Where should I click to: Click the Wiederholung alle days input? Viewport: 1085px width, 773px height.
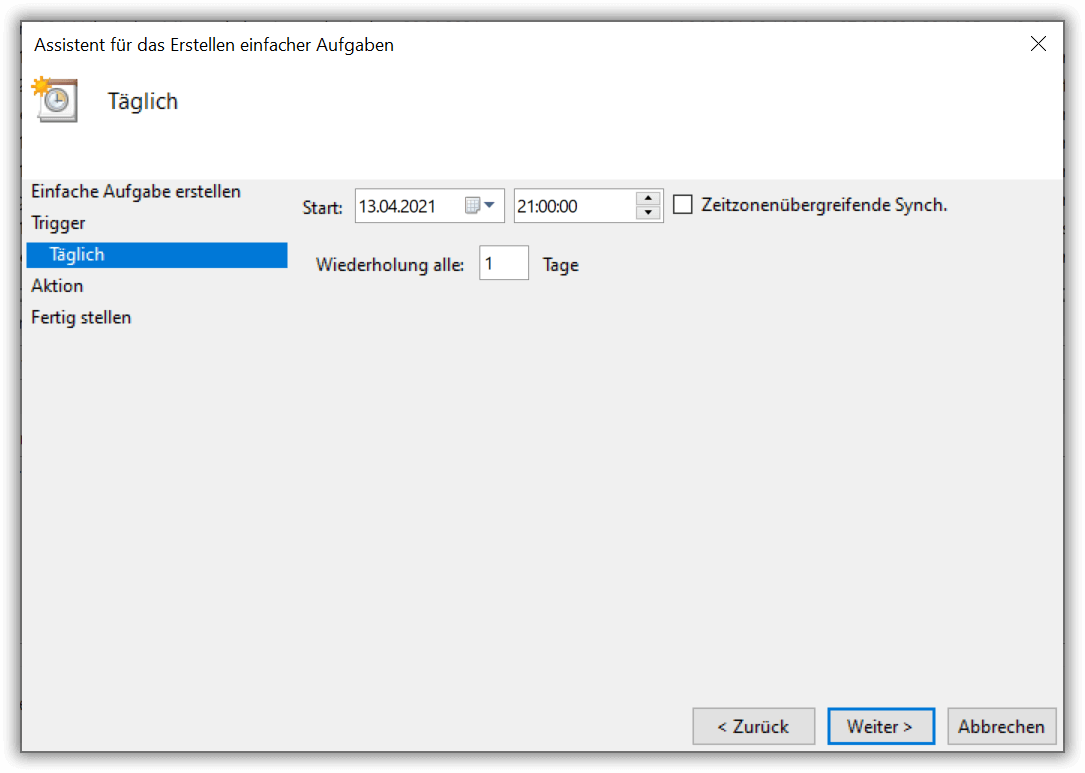tap(504, 263)
